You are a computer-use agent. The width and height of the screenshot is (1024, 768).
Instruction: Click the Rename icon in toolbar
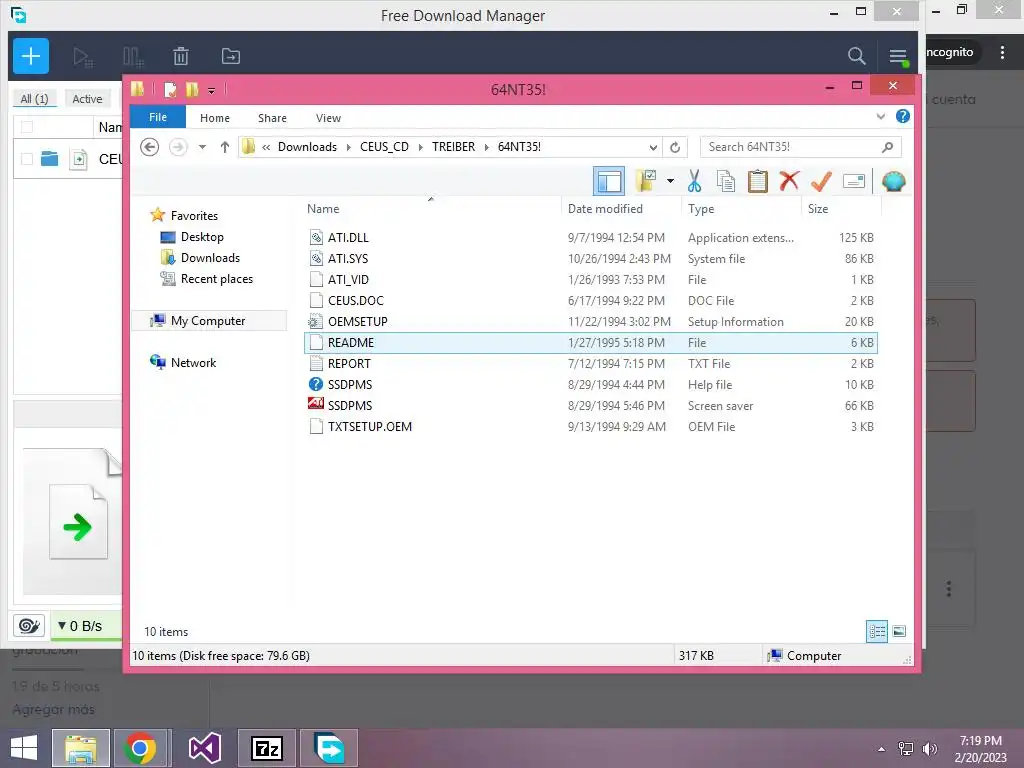click(854, 181)
